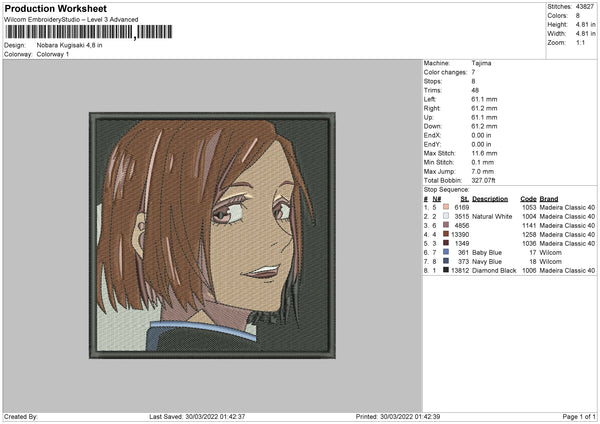600x424 pixels.
Task: Click the Navy Blue color swatch
Action: pos(446,261)
